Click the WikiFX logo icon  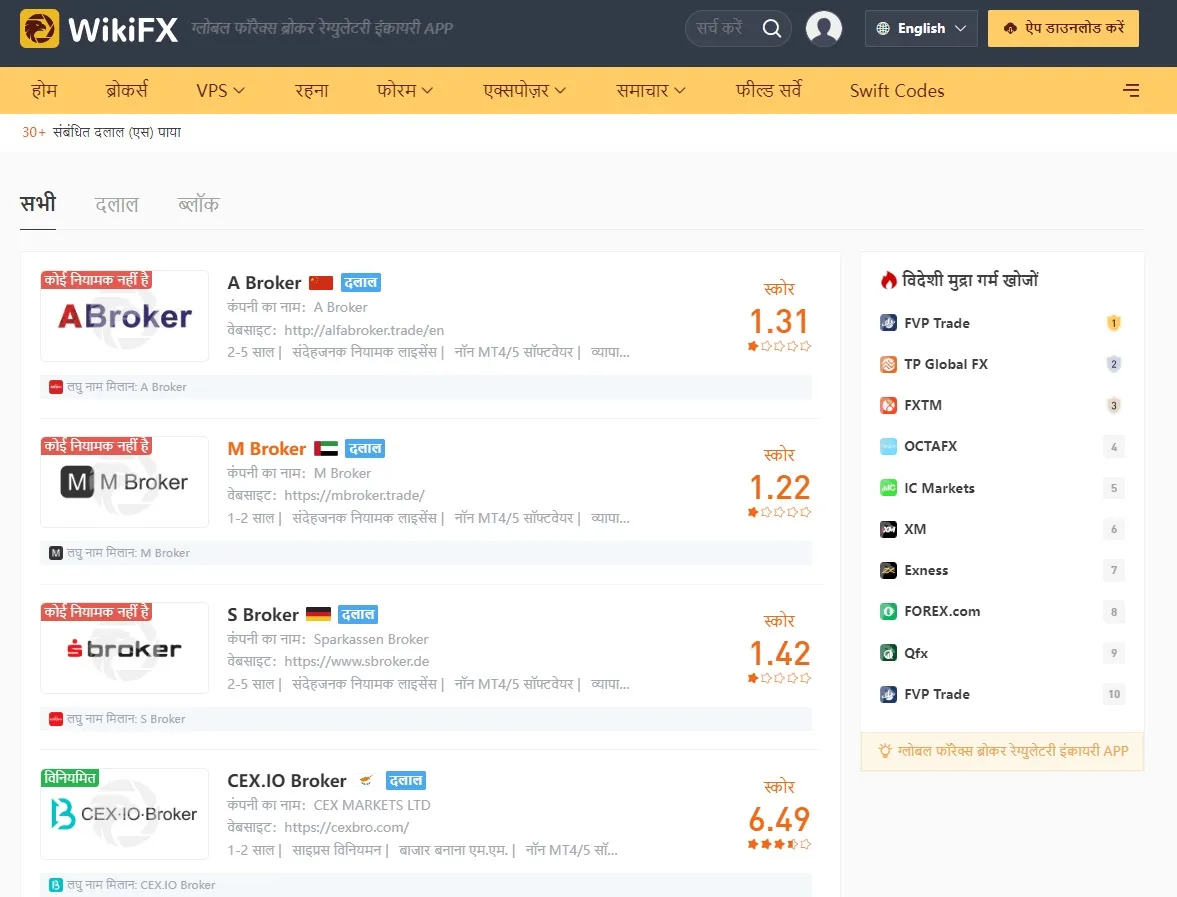coord(39,29)
